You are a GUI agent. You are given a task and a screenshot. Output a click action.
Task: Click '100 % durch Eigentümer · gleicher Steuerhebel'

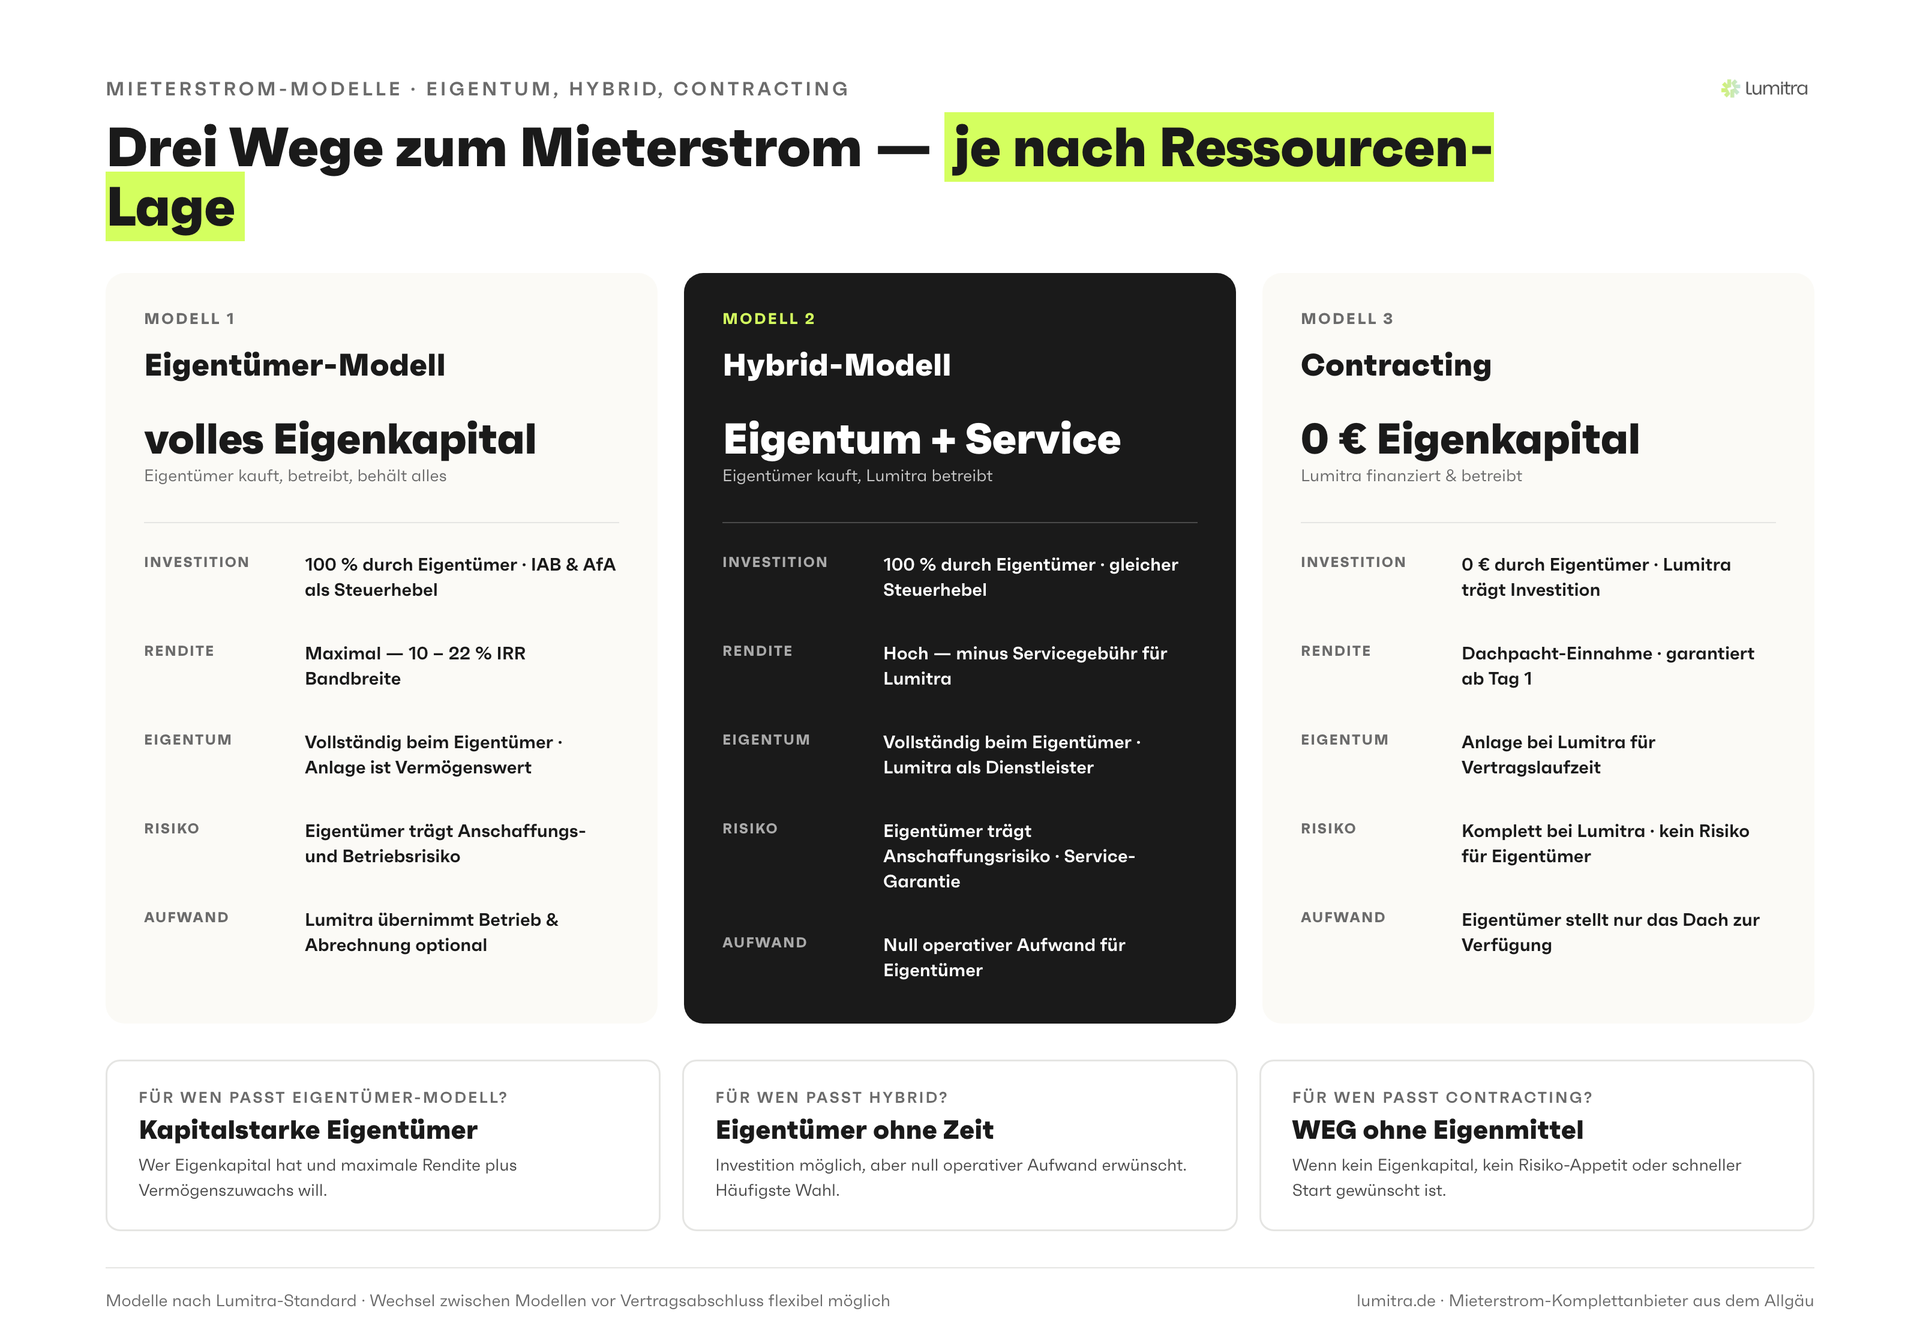point(1030,577)
